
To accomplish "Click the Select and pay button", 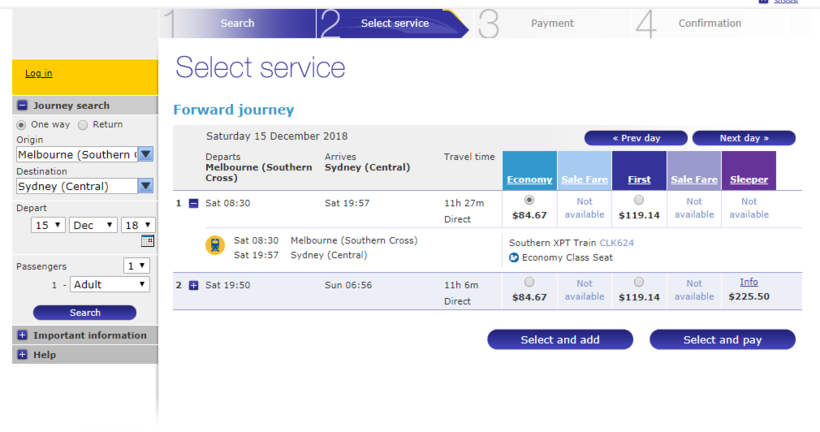I will 722,340.
